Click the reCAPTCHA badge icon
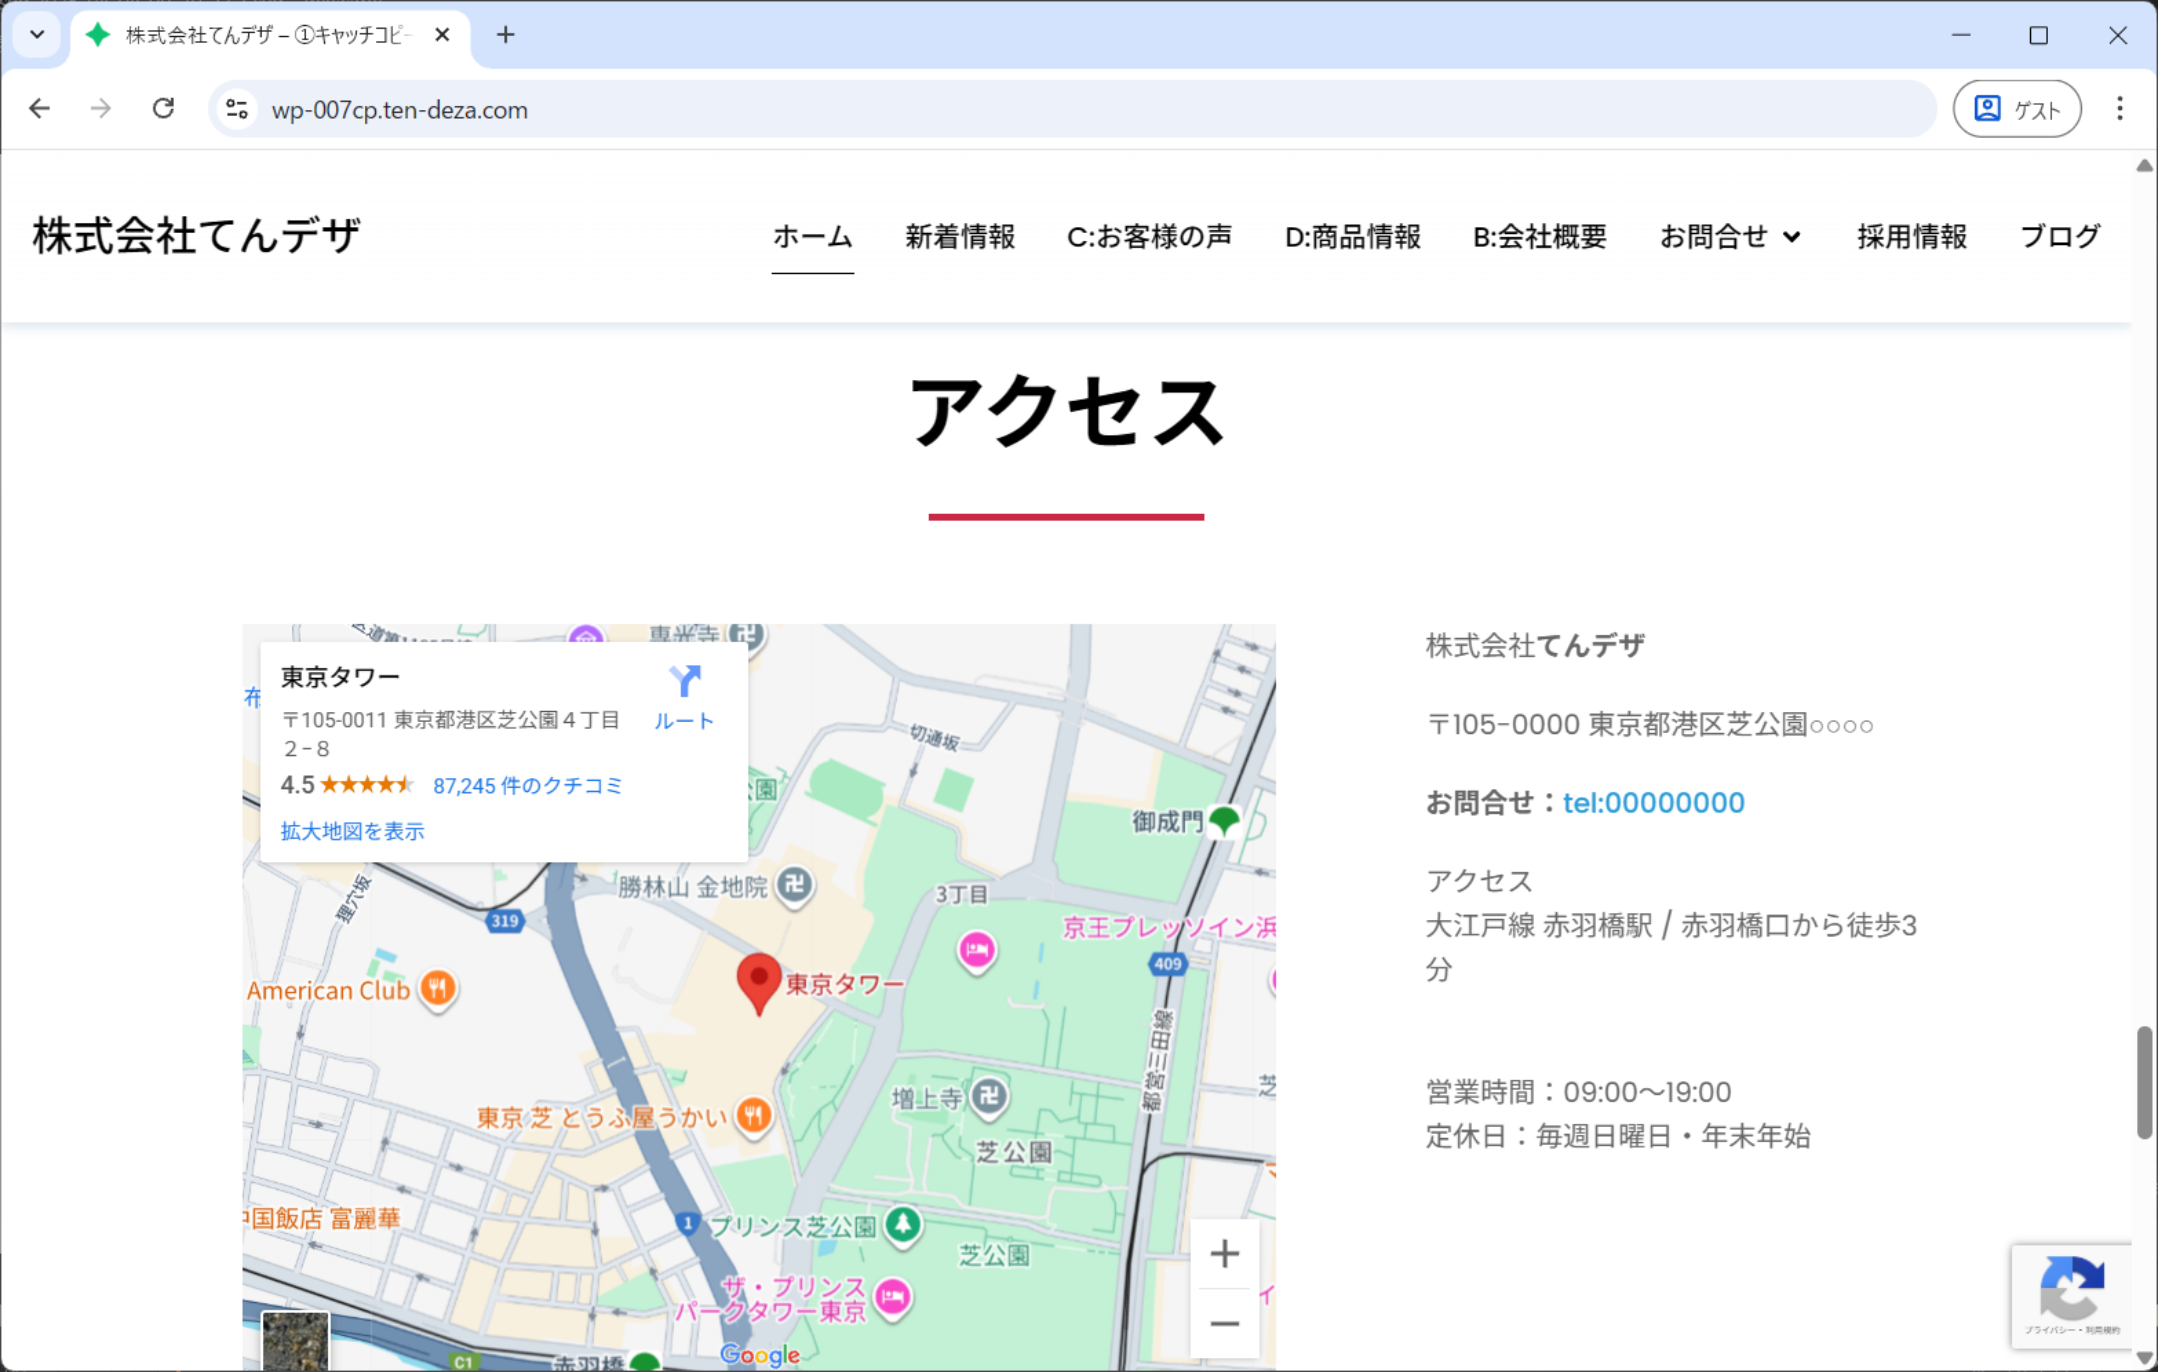 point(2071,1289)
